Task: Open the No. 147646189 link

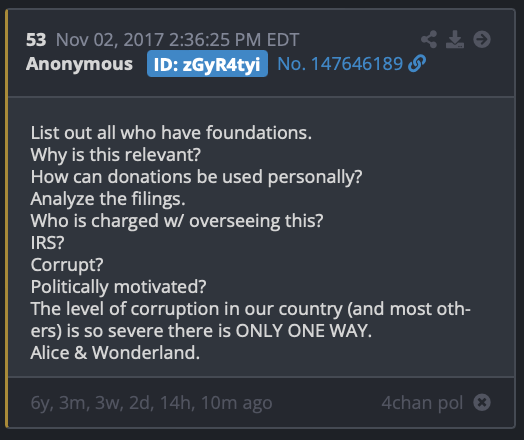Action: click(340, 64)
